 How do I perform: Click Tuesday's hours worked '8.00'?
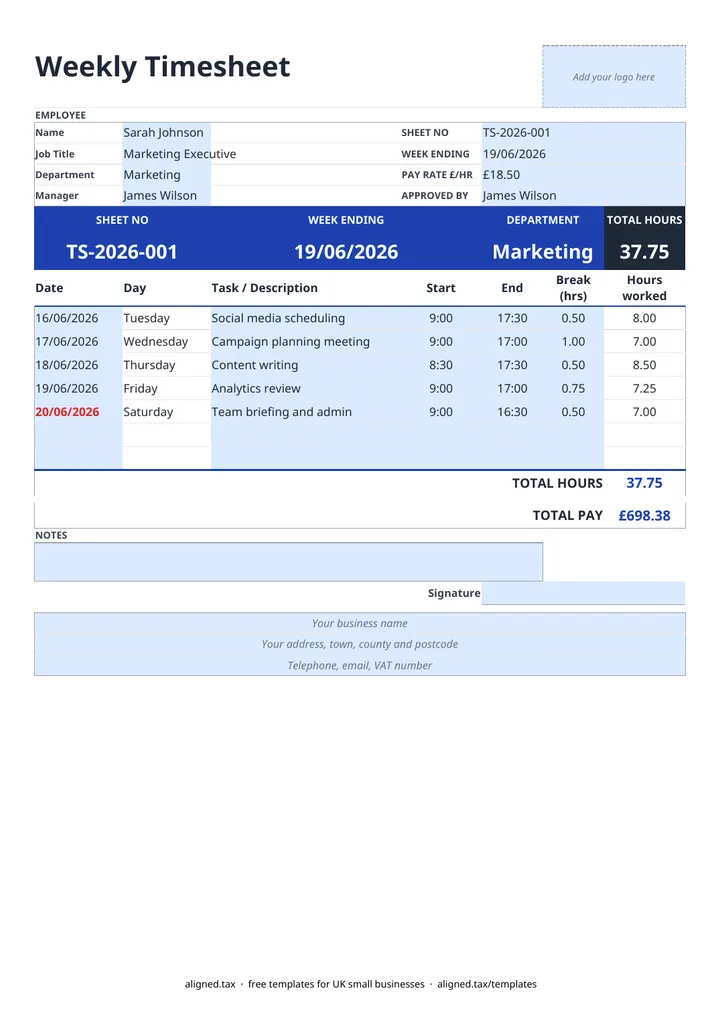[x=644, y=318]
